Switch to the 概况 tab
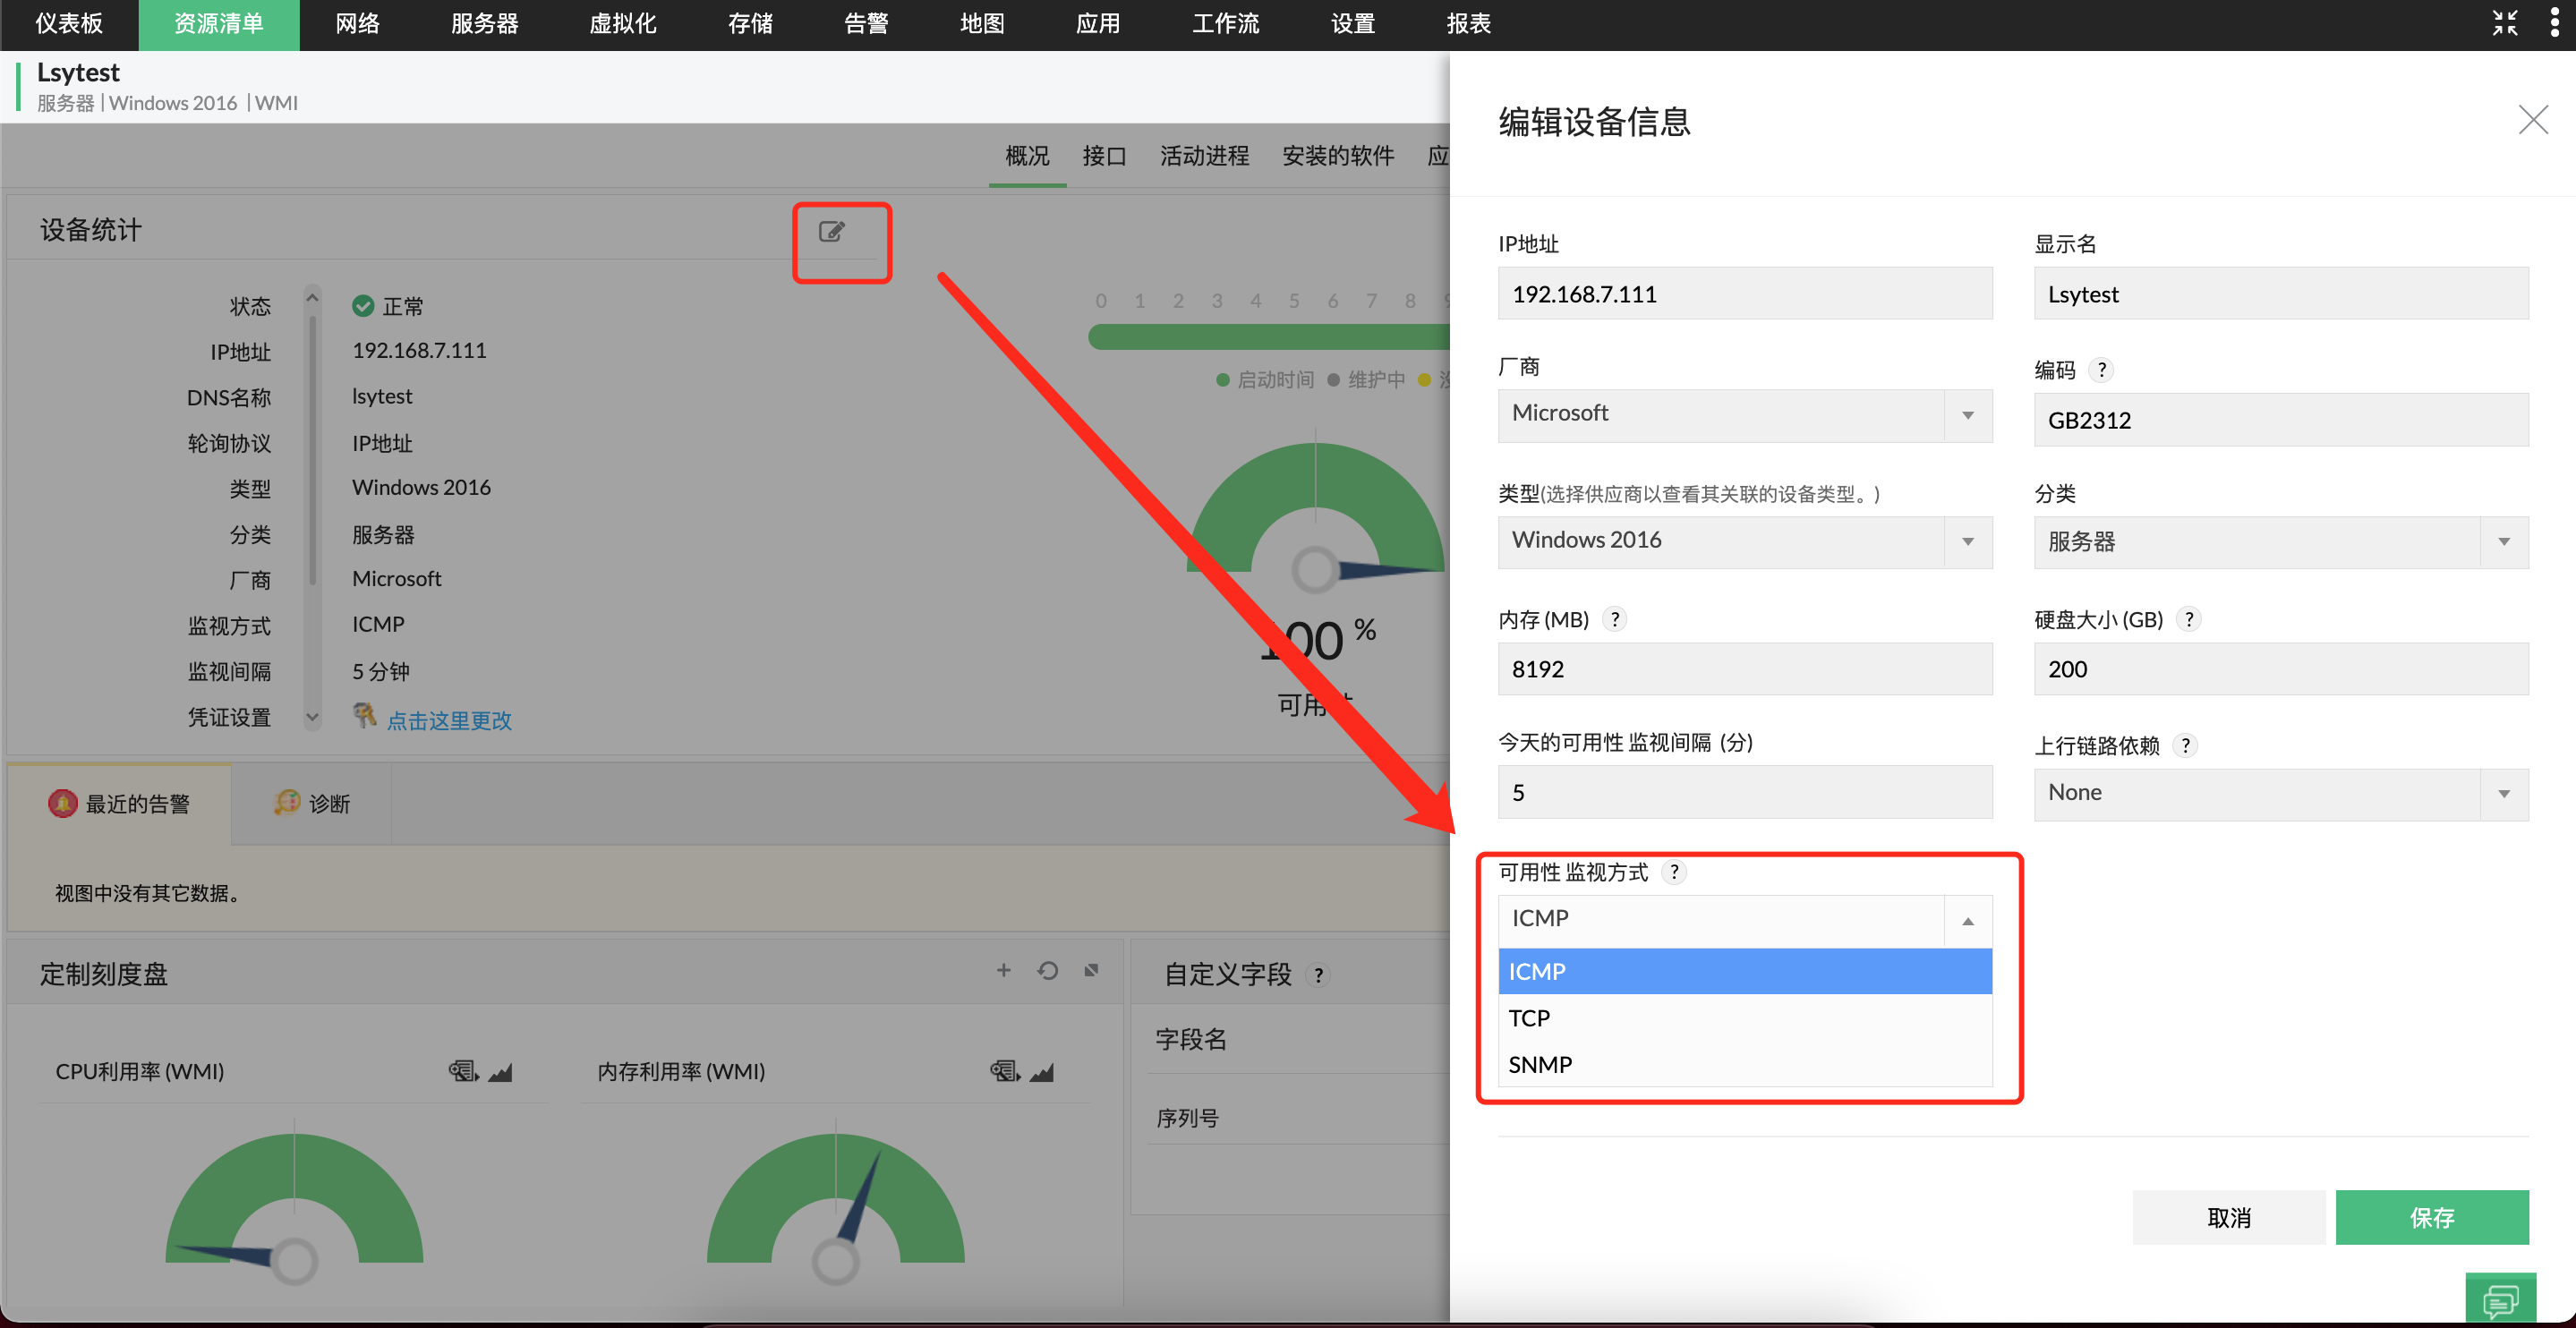Image resolution: width=2576 pixels, height=1328 pixels. pyautogui.click(x=1027, y=156)
